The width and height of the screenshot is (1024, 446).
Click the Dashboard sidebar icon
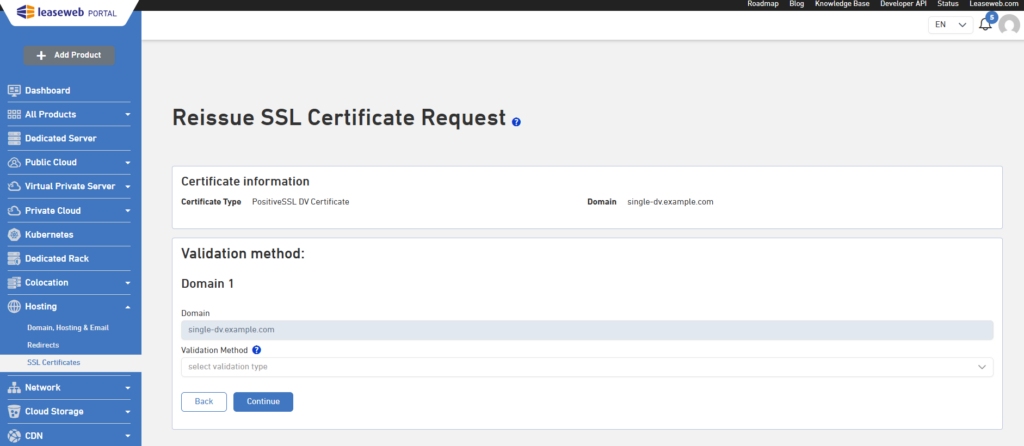coord(14,90)
